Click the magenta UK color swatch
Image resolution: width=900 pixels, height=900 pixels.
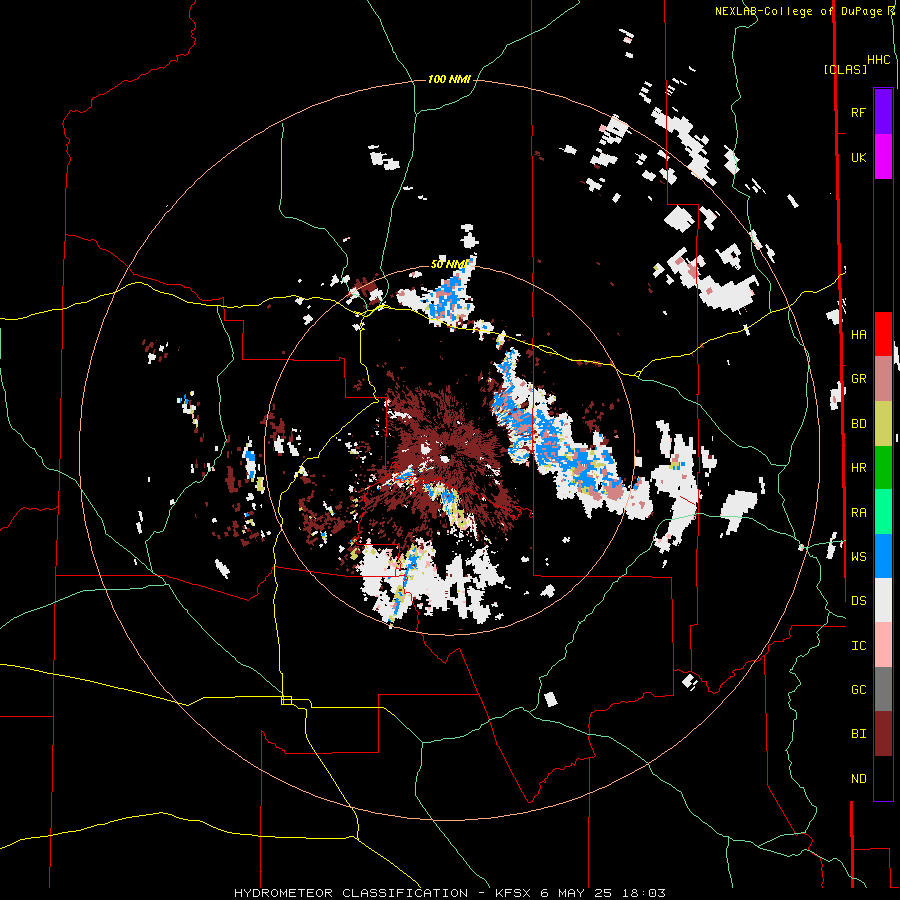(x=883, y=157)
